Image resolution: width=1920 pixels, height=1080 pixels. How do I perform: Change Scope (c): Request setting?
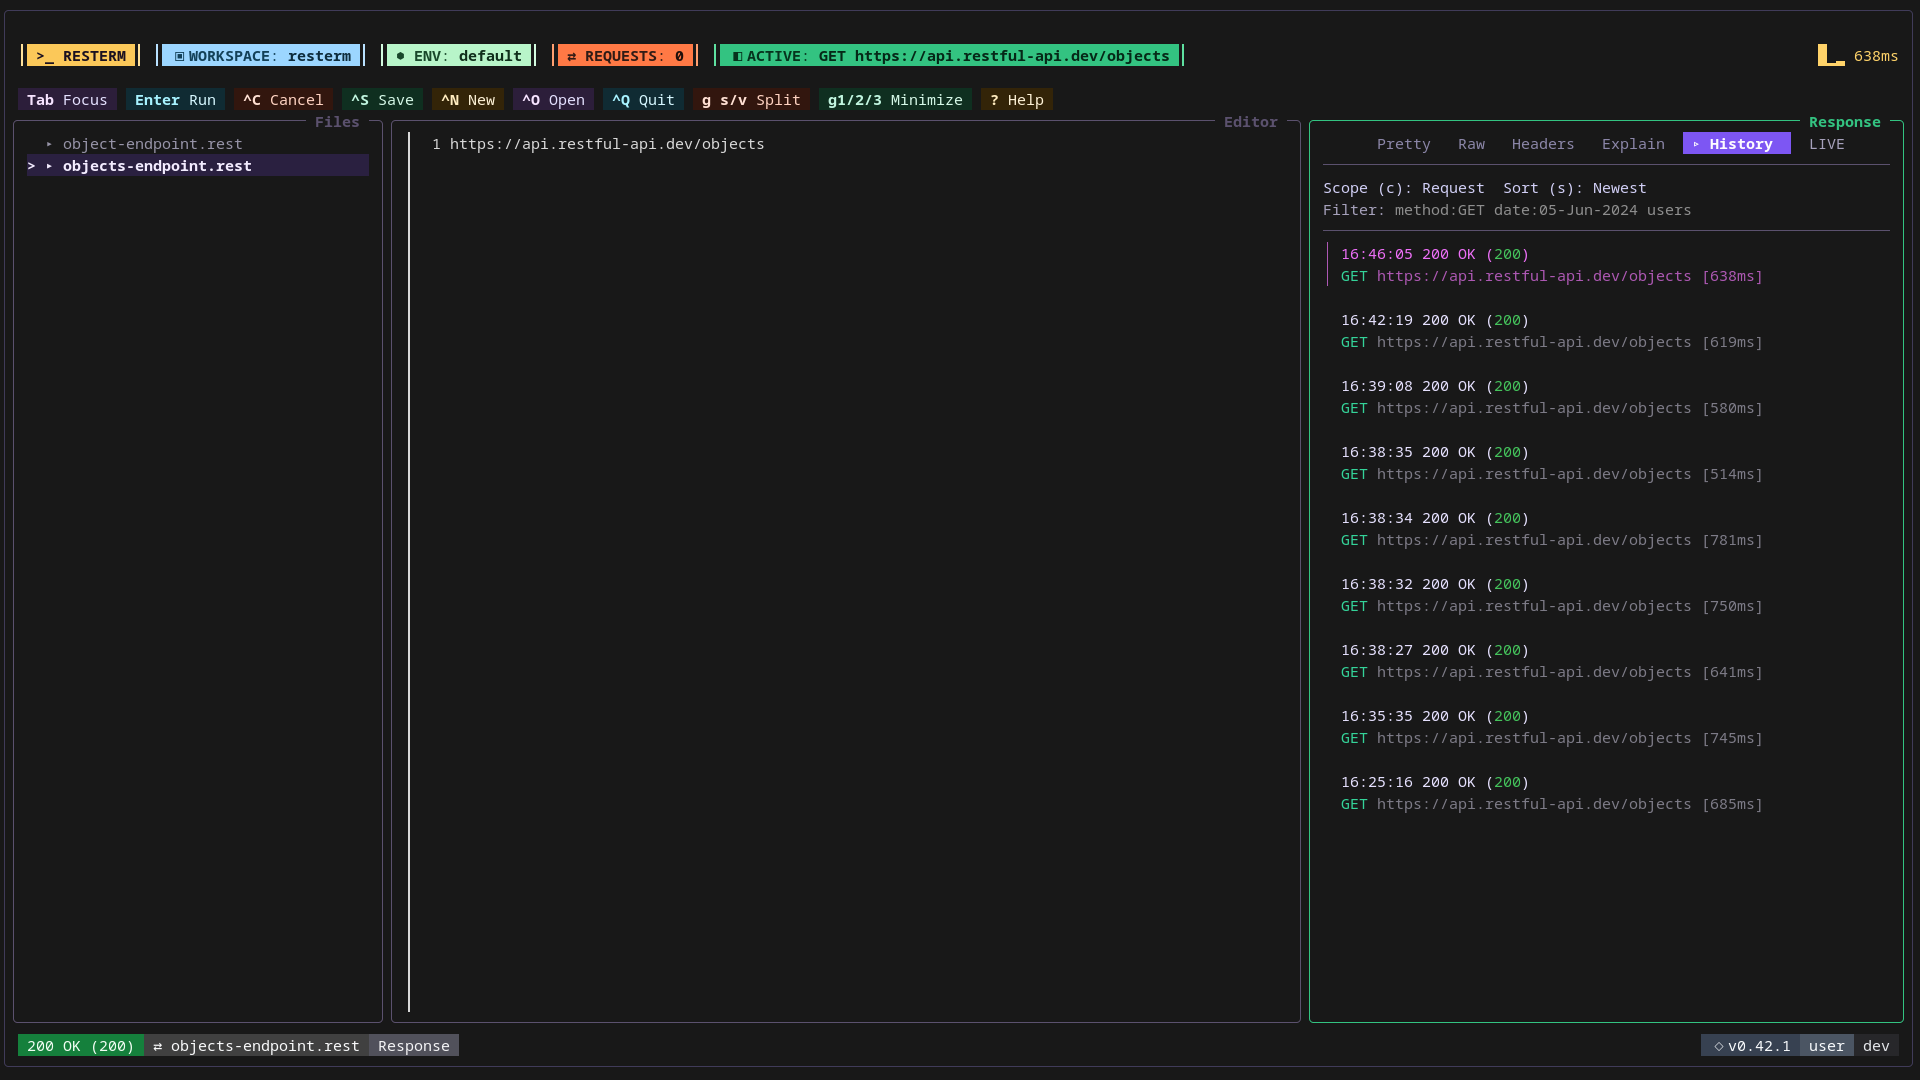pyautogui.click(x=1404, y=188)
